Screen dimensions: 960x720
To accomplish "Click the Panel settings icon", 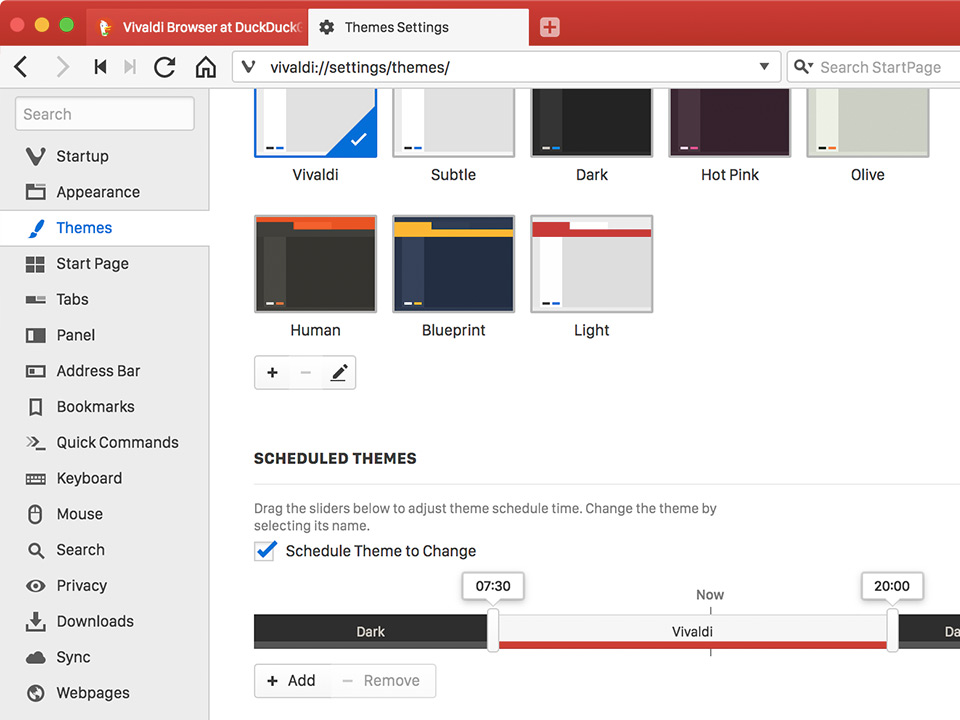I will (36, 336).
